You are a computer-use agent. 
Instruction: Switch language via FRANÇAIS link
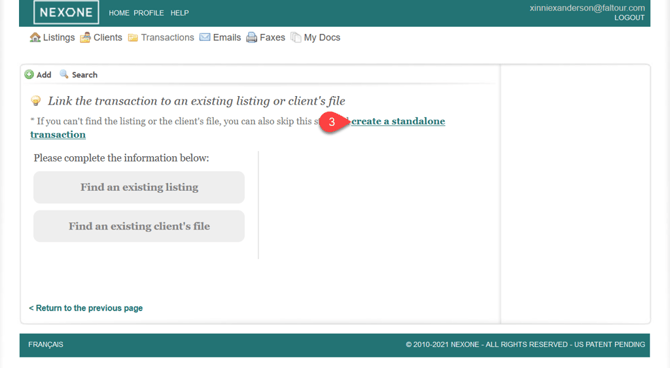(46, 344)
